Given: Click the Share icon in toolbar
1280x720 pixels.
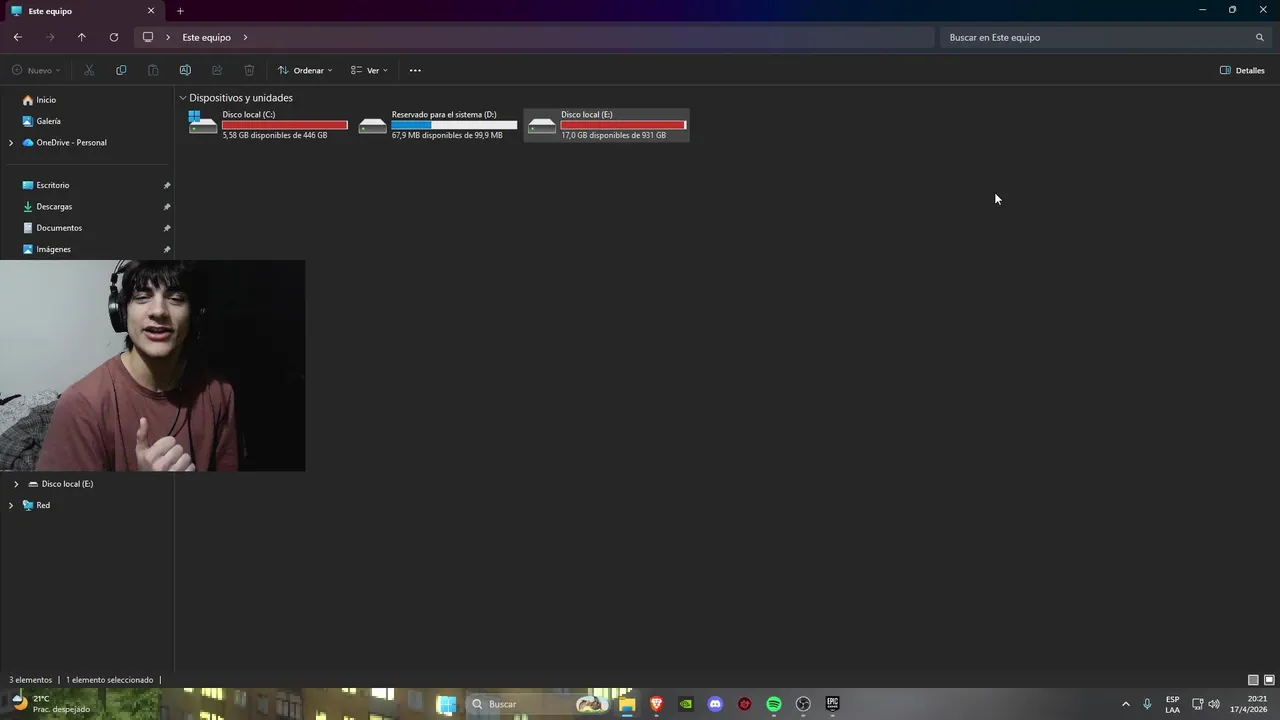Looking at the screenshot, I should click(217, 70).
